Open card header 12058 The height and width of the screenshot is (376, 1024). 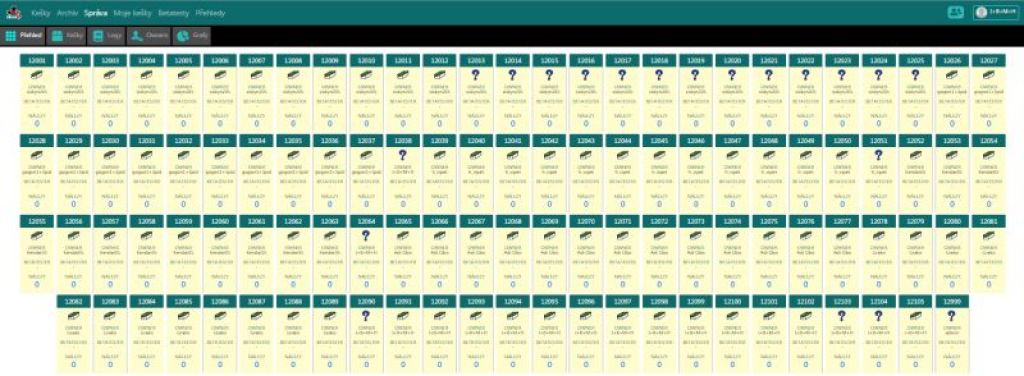[146, 221]
